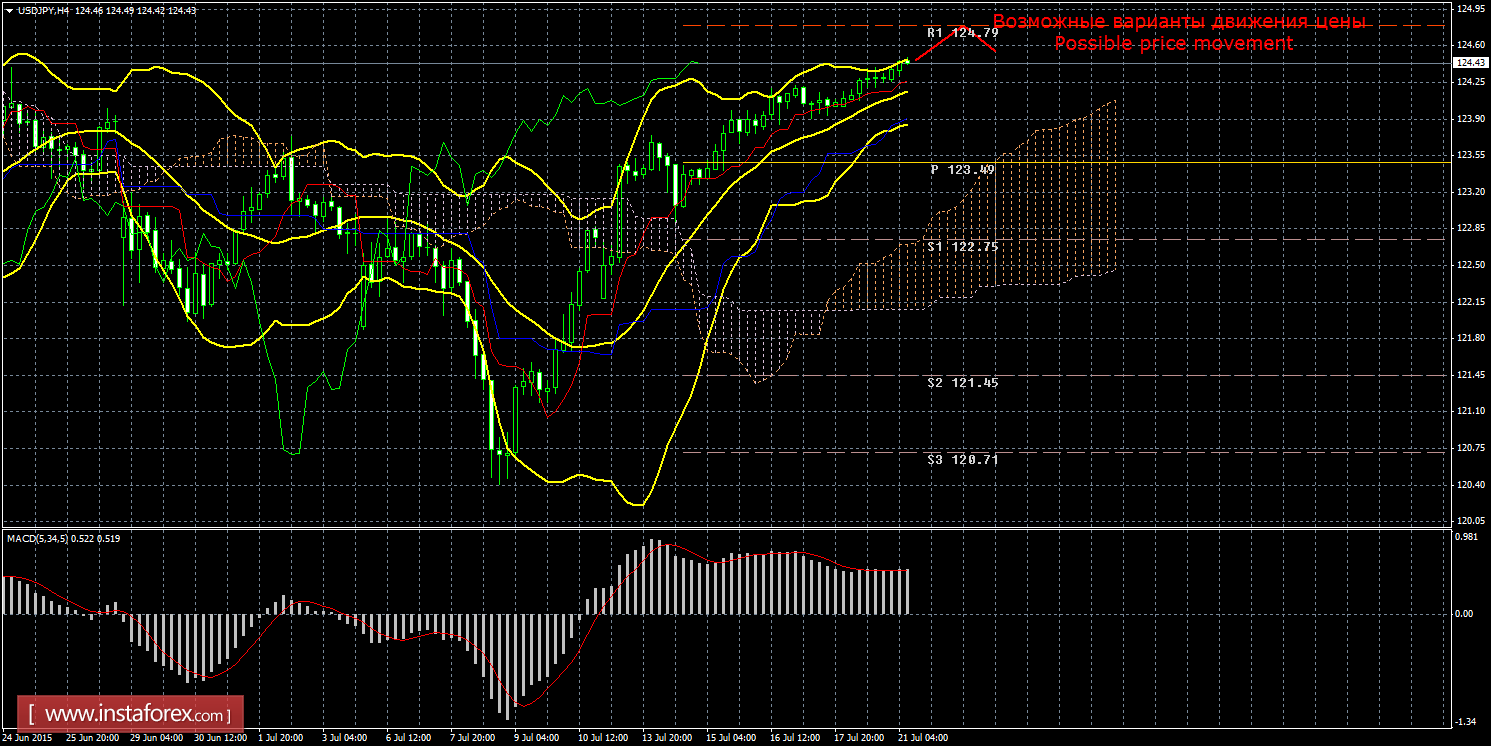Select the S2 121.45 support label
Viewport: 1491px width, 746px height.
962,383
